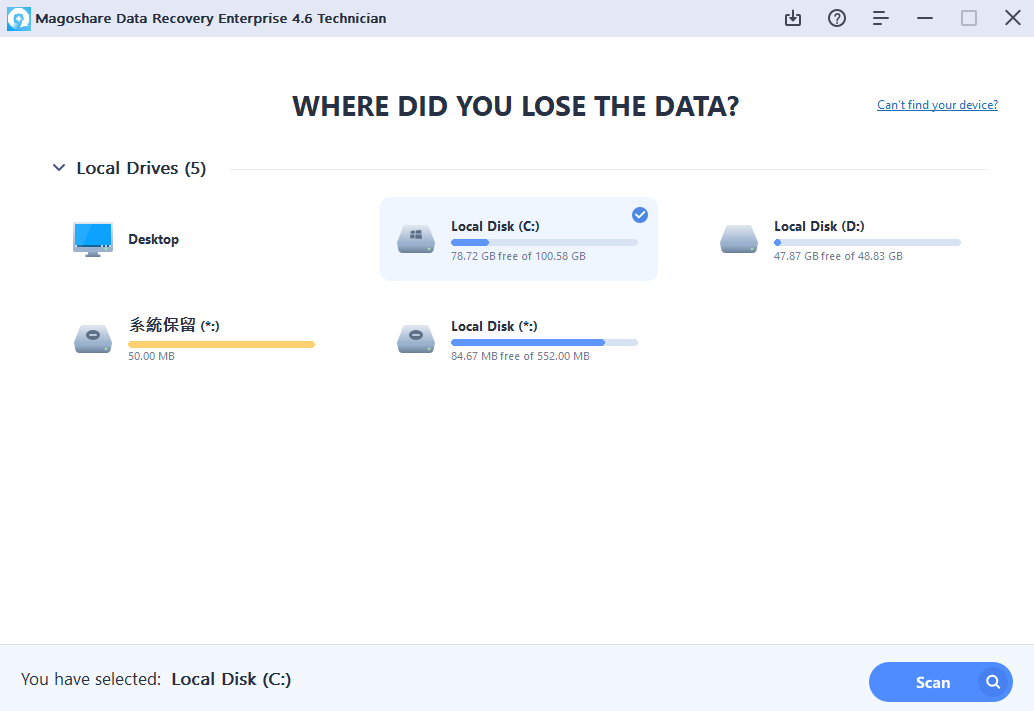
Task: Select the 系統保留 (*:) partition name
Action: 173,326
